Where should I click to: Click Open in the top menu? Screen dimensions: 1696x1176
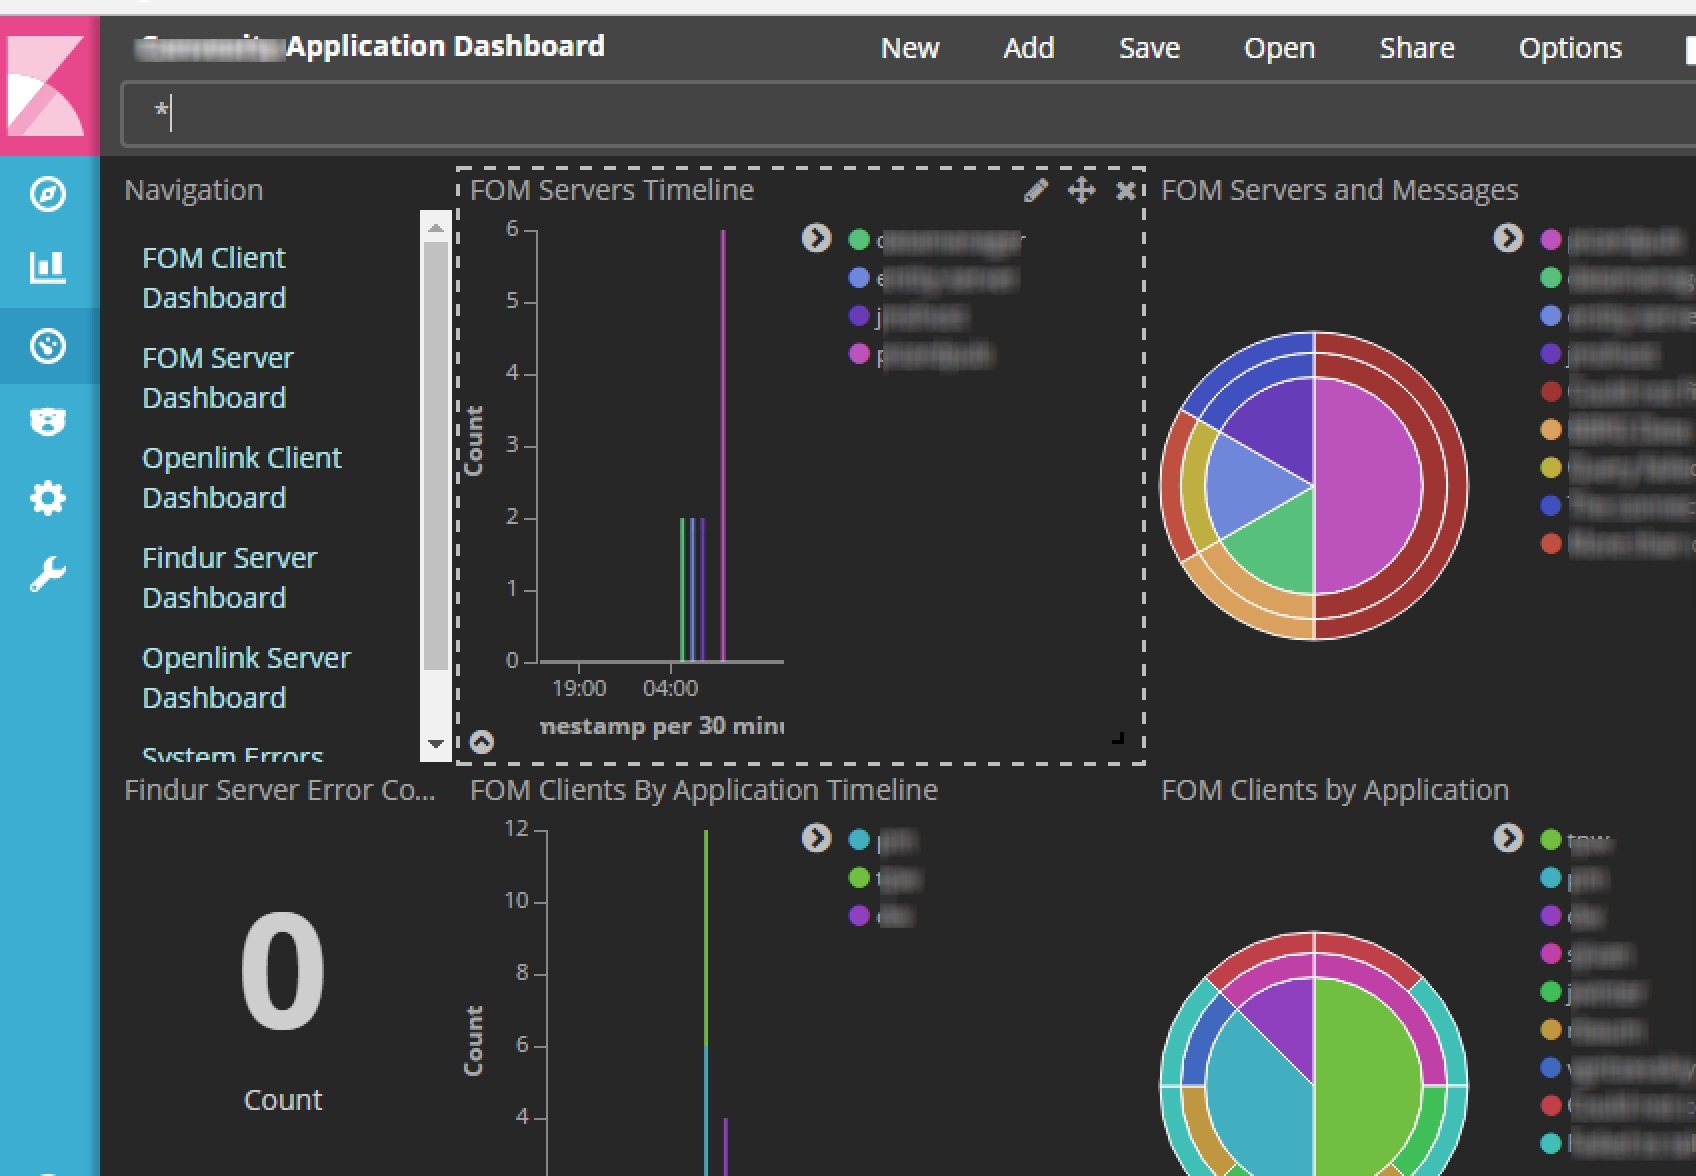tap(1279, 48)
